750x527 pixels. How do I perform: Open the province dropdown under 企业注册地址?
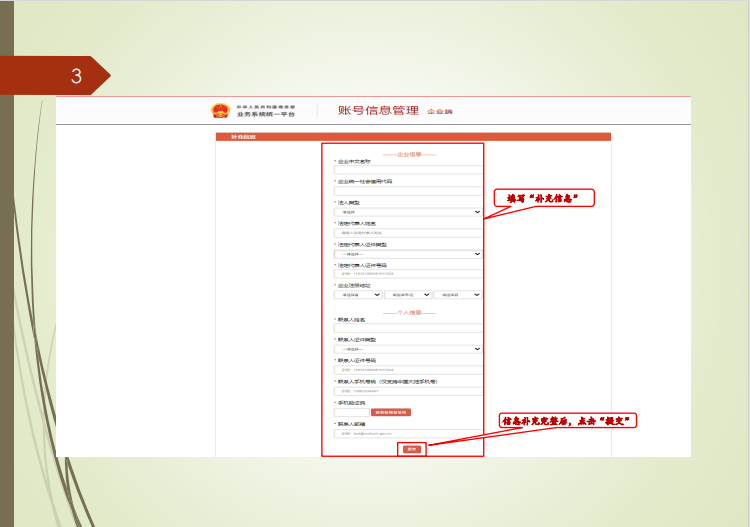click(x=358, y=295)
